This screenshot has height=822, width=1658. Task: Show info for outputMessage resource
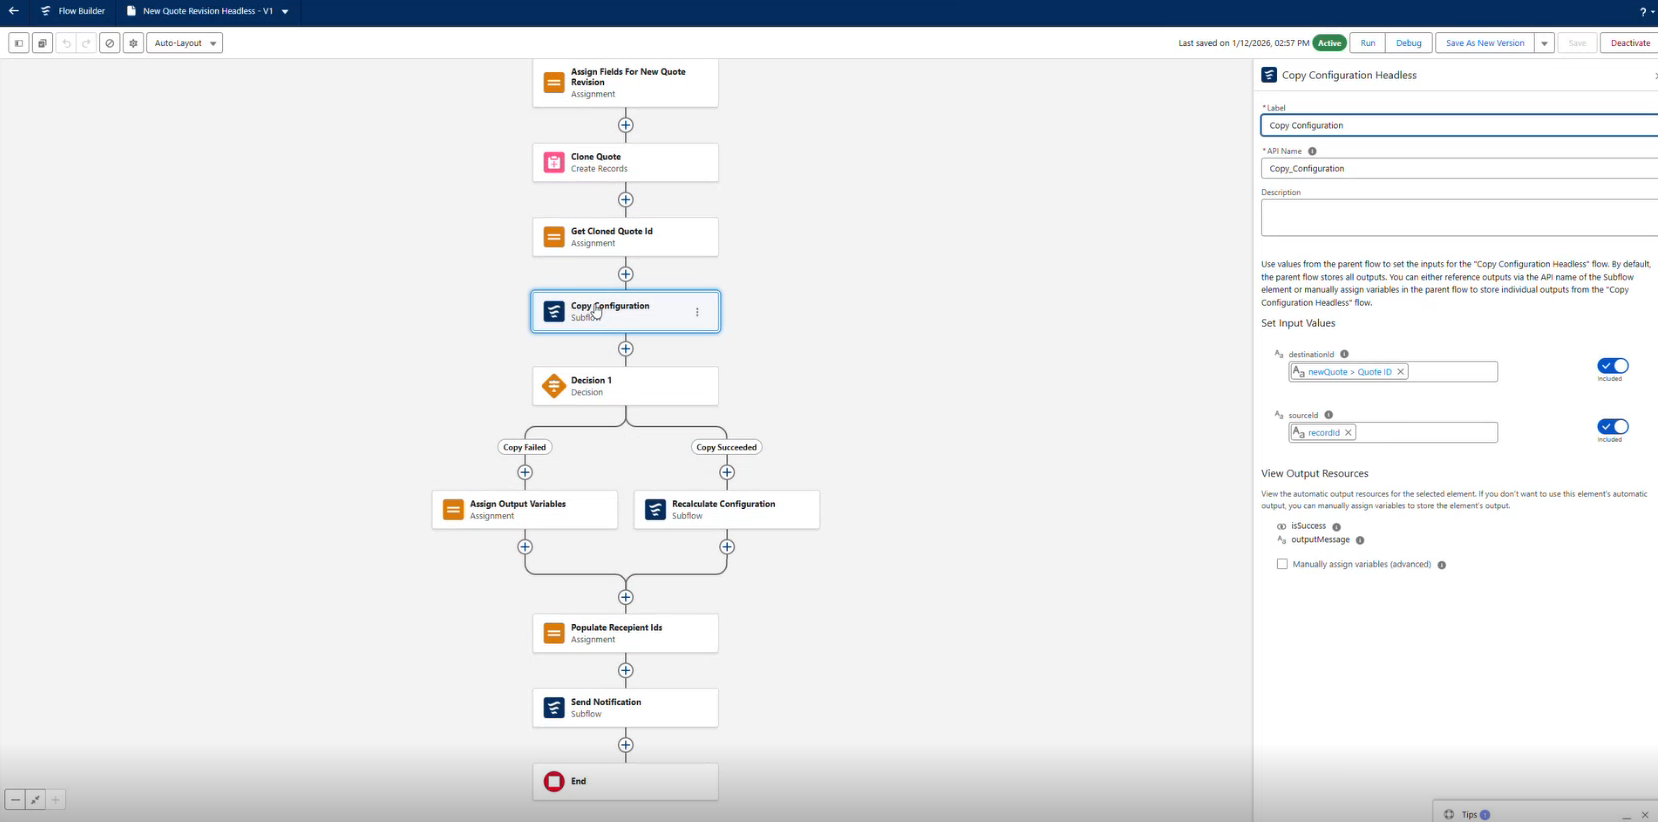pyautogui.click(x=1360, y=540)
